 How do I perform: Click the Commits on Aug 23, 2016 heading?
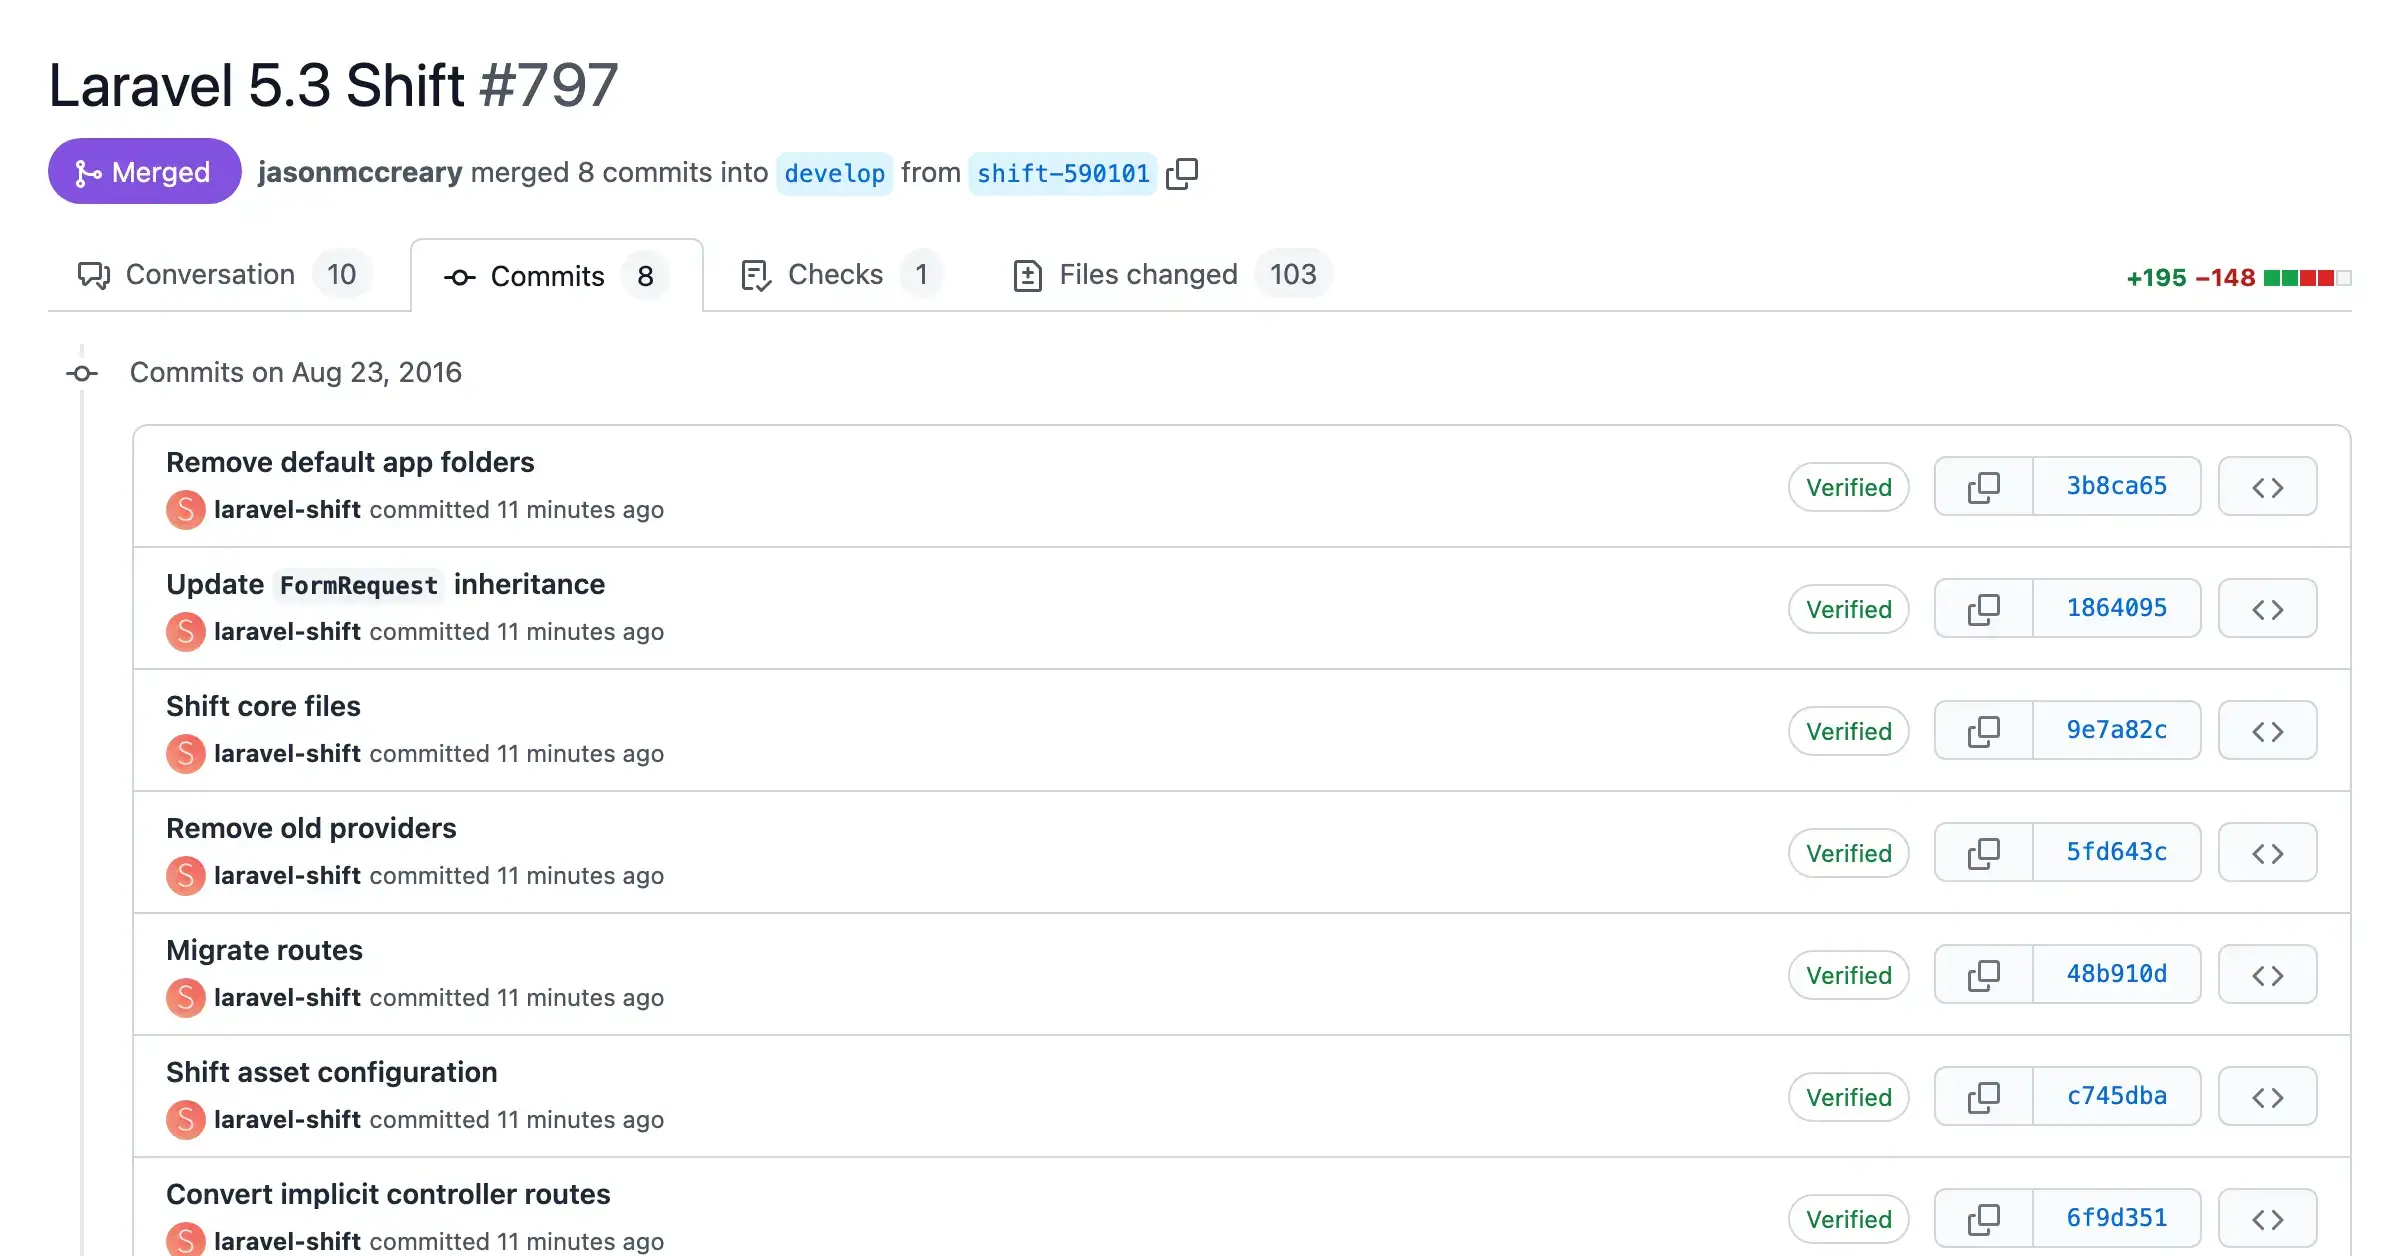coord(296,372)
